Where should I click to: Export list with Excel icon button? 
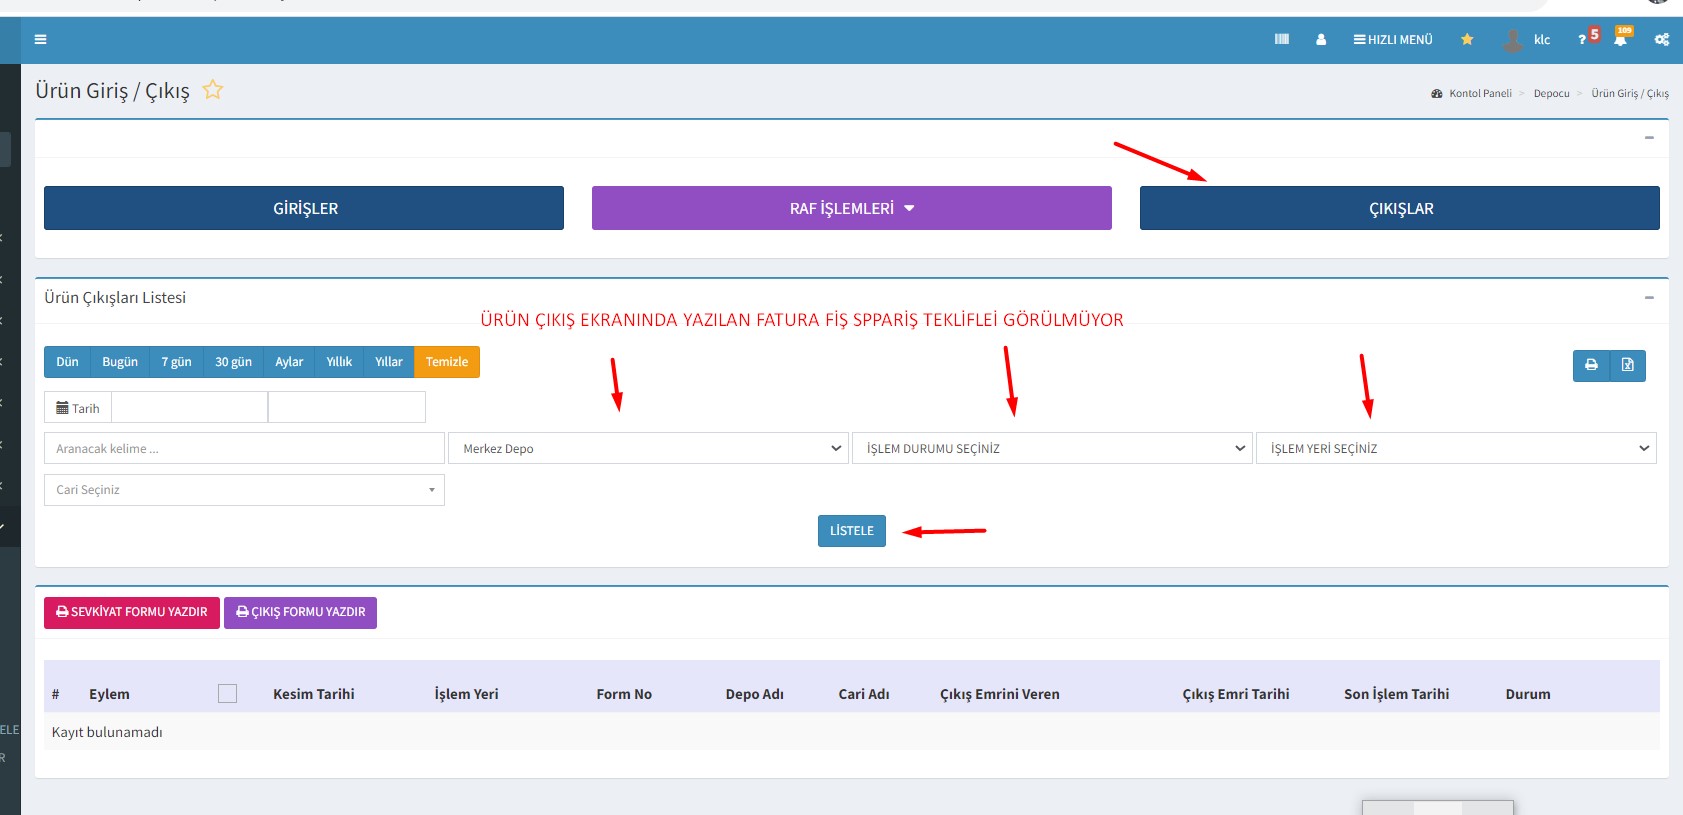point(1627,365)
